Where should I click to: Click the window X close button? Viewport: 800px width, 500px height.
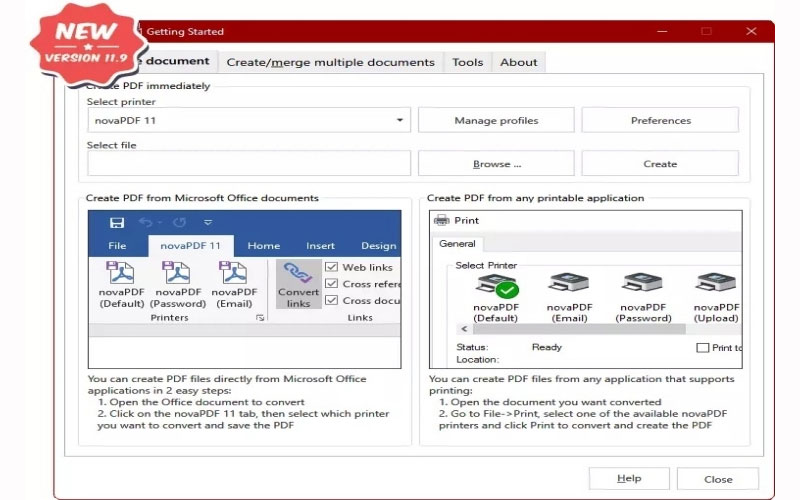tap(751, 31)
